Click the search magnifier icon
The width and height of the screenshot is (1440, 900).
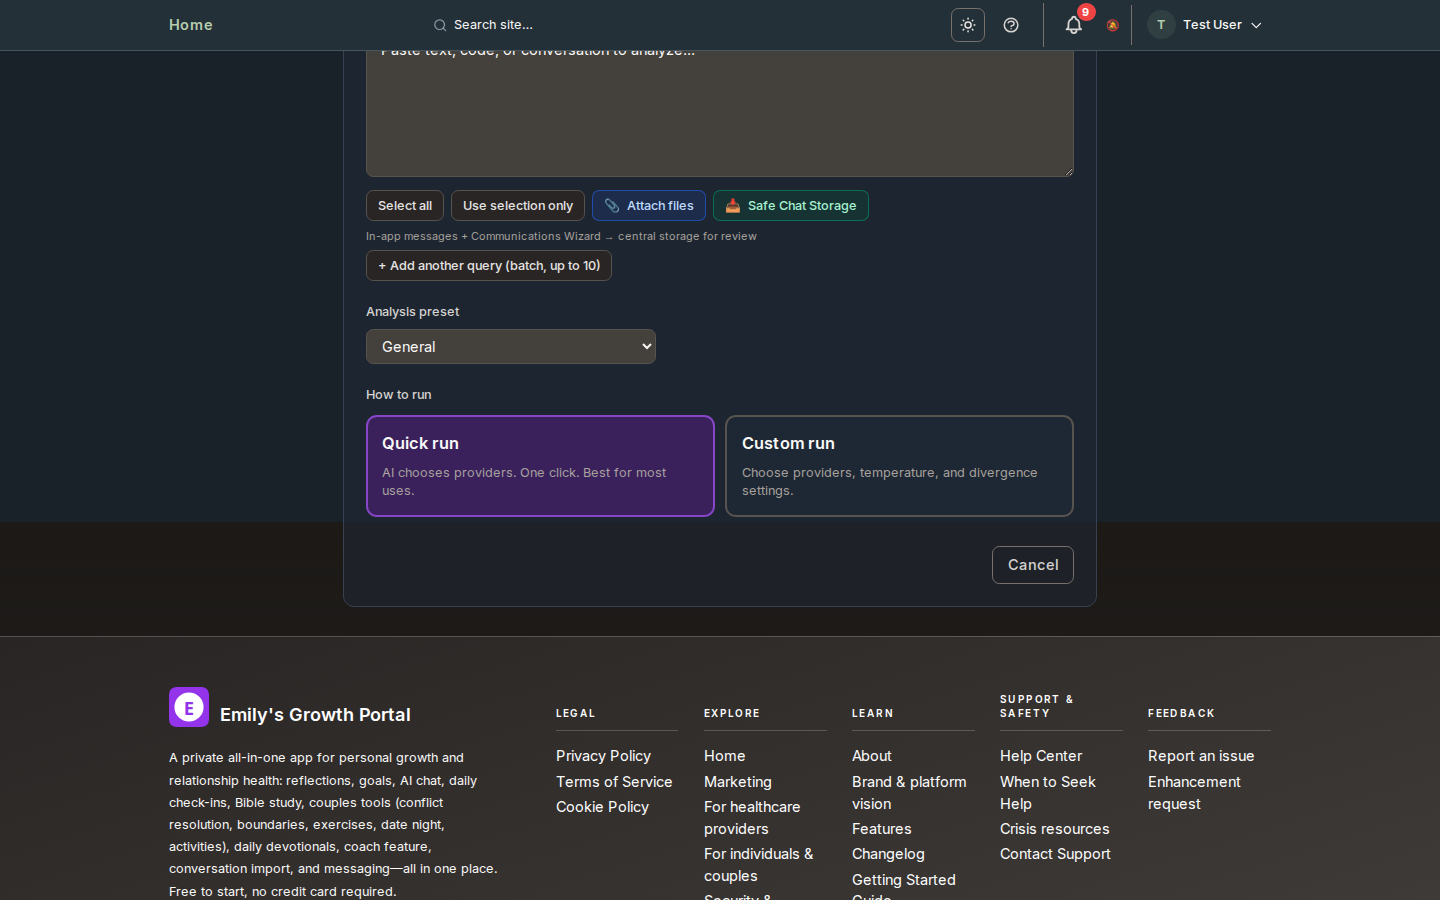(439, 25)
